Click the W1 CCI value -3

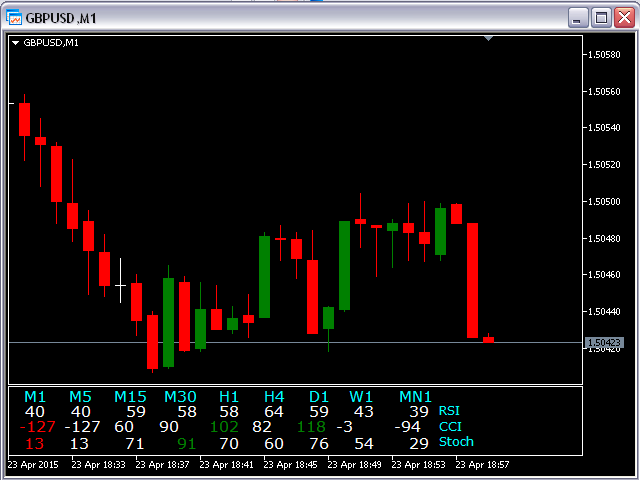tap(344, 427)
